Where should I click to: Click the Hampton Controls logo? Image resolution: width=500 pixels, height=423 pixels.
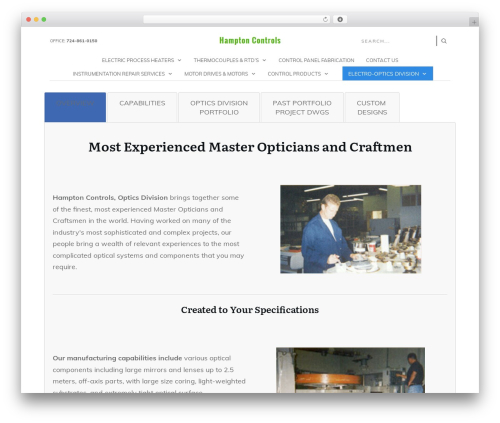pos(250,40)
